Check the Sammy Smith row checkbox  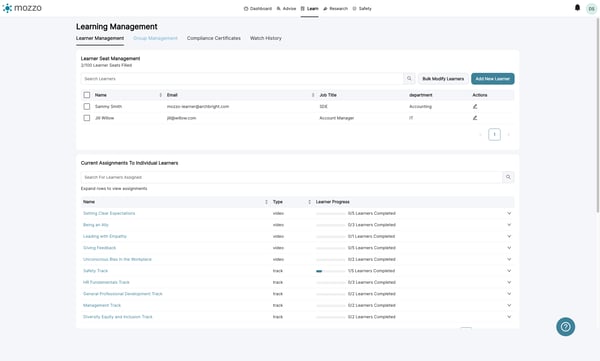tap(87, 106)
